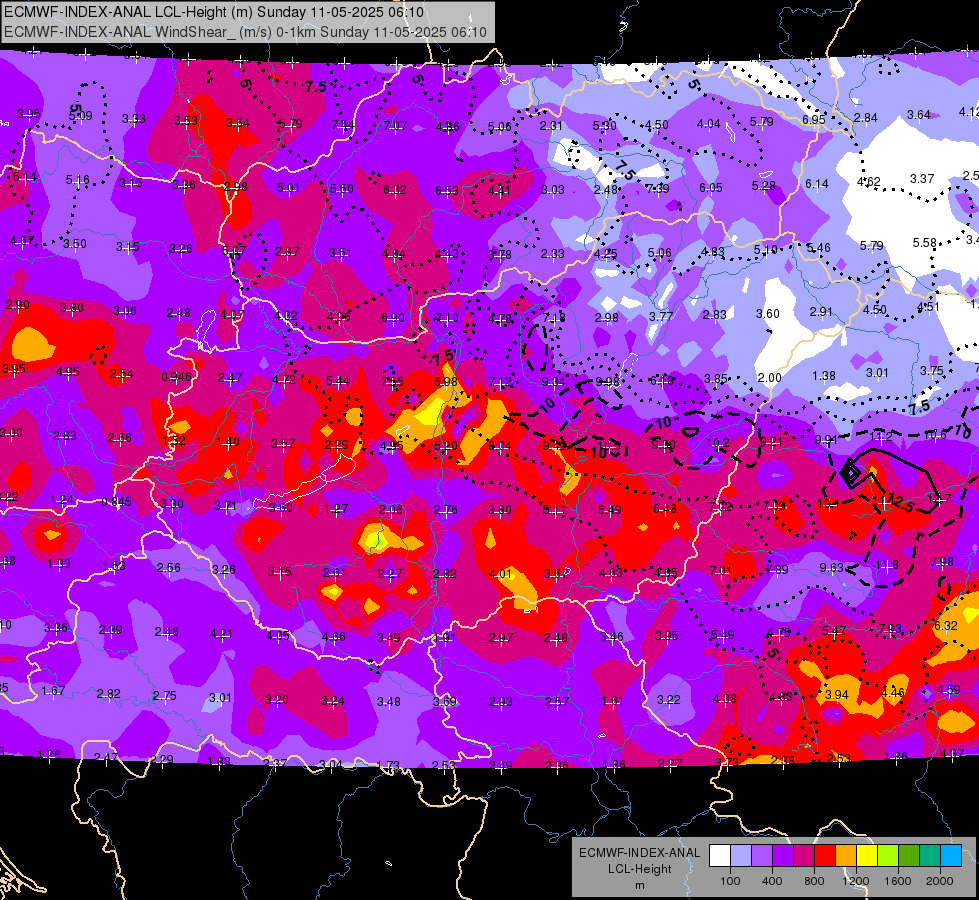Click the '4.21' wind shear value

click(x=221, y=634)
